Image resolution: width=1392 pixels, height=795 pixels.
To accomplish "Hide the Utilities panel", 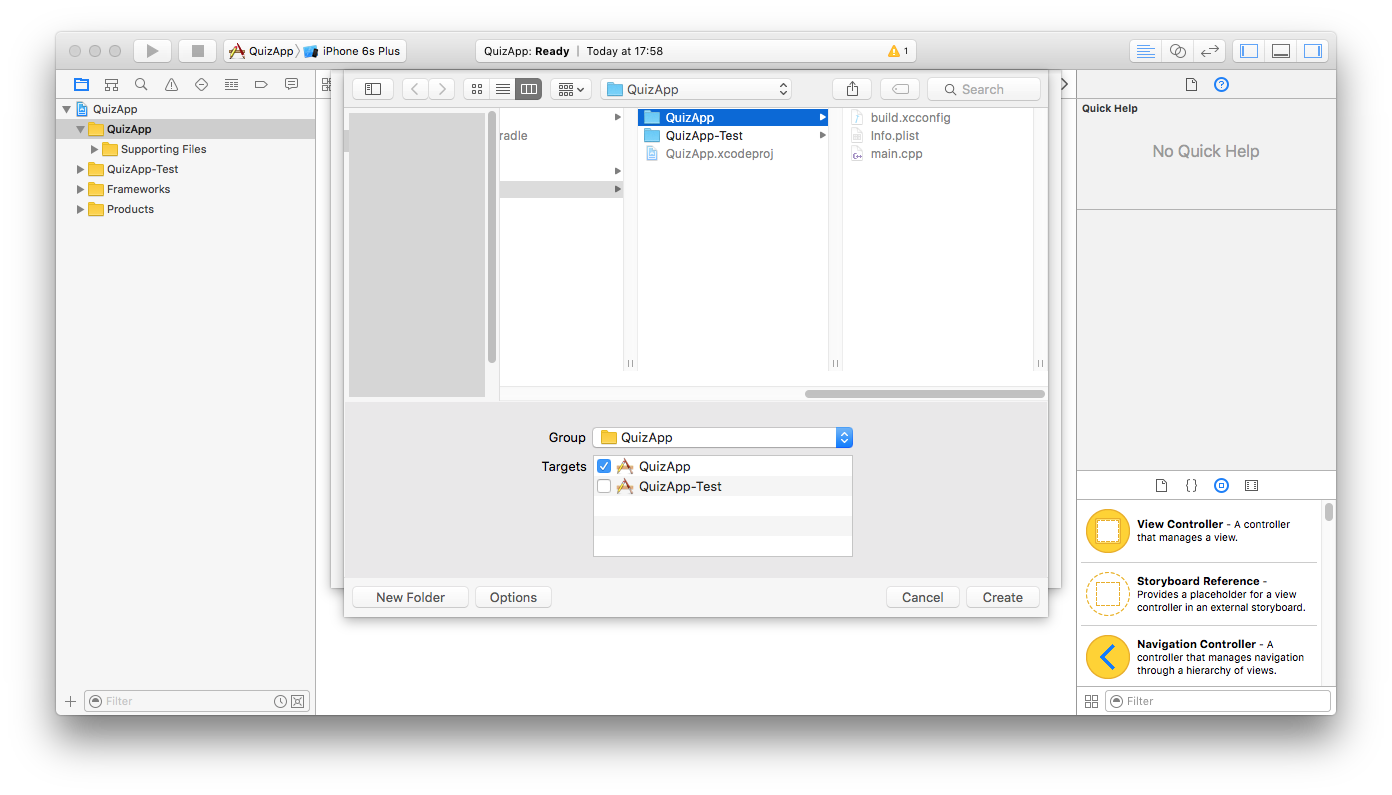I will [1313, 51].
